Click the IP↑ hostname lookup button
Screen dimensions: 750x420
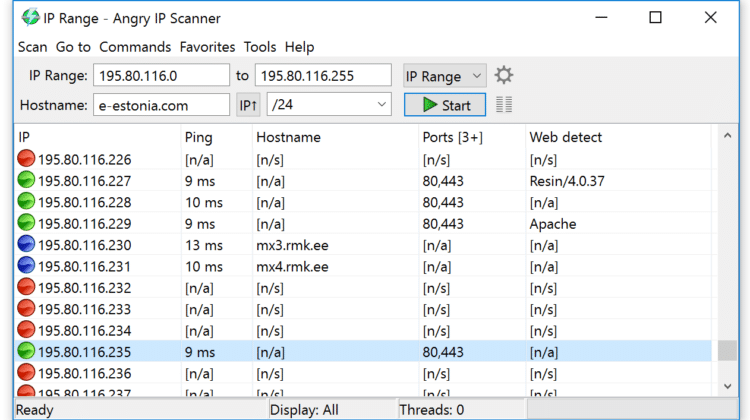(248, 105)
